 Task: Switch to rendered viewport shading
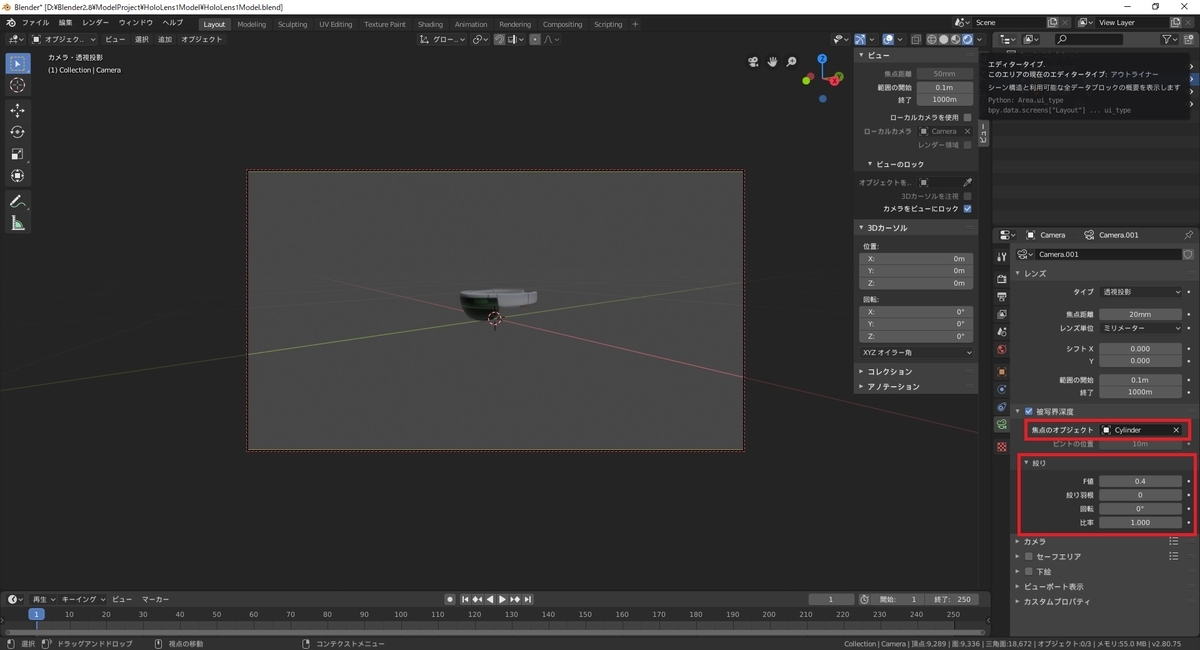tap(967, 39)
